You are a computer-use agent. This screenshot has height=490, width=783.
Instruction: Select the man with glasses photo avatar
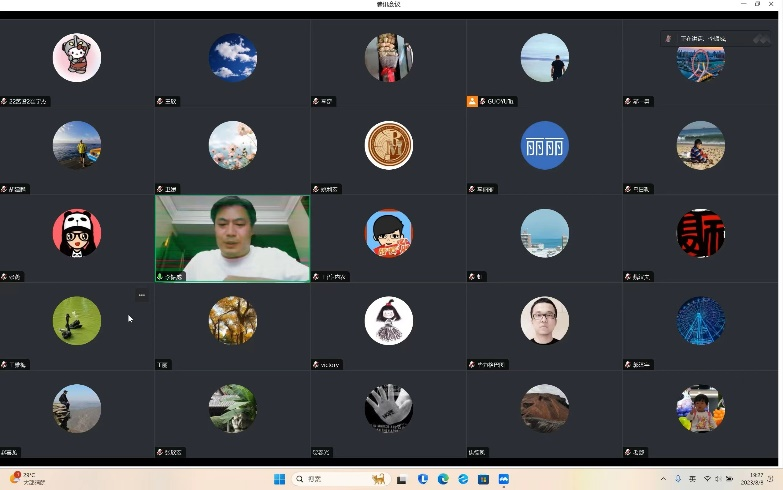545,321
